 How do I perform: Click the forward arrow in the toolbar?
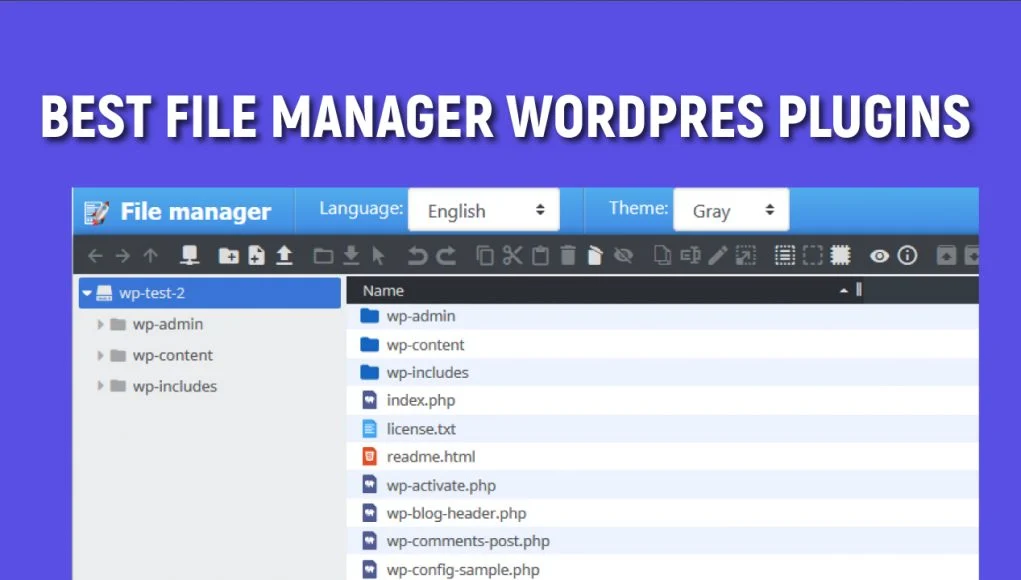pyautogui.click(x=122, y=256)
